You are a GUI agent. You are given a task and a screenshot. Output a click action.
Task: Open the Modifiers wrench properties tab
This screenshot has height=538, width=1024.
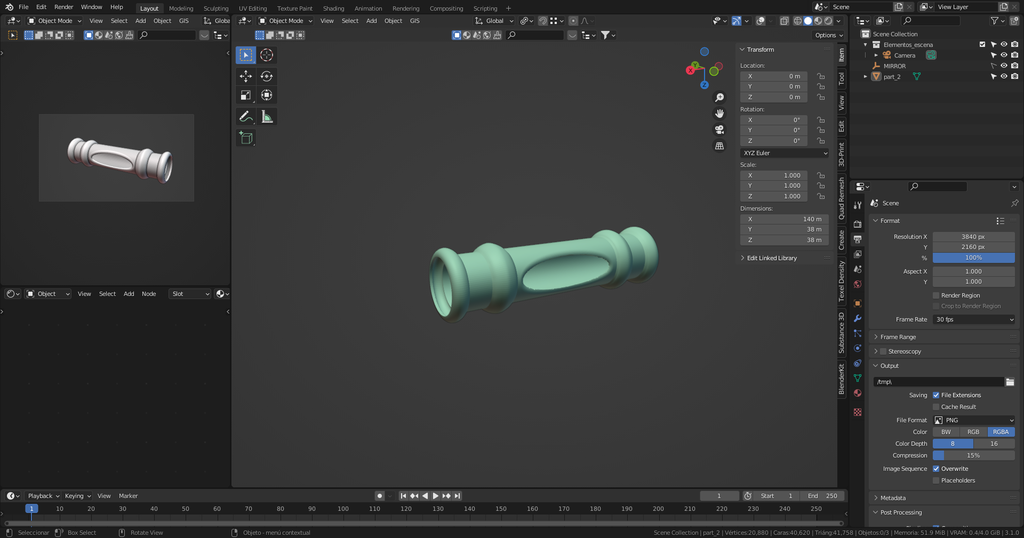(857, 318)
